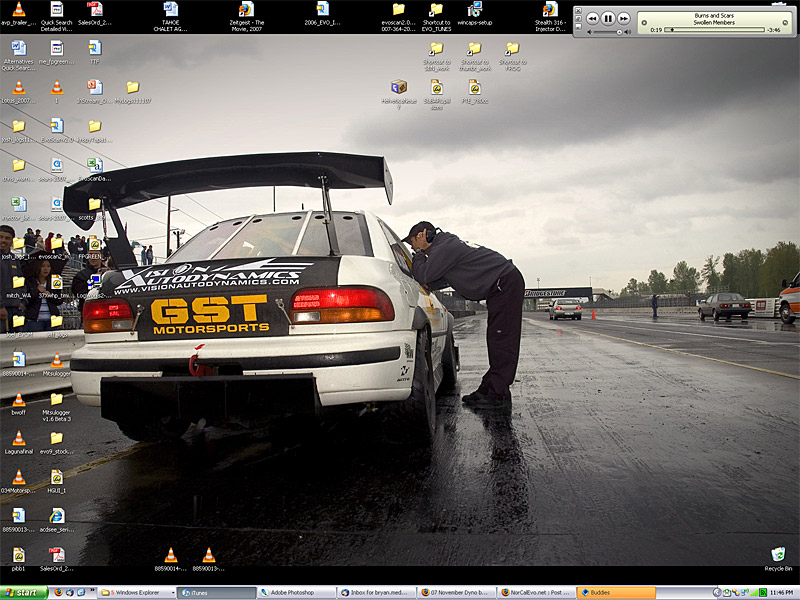Open the Lagunafinal VLC media file
The image size is (800, 600).
(x=19, y=442)
